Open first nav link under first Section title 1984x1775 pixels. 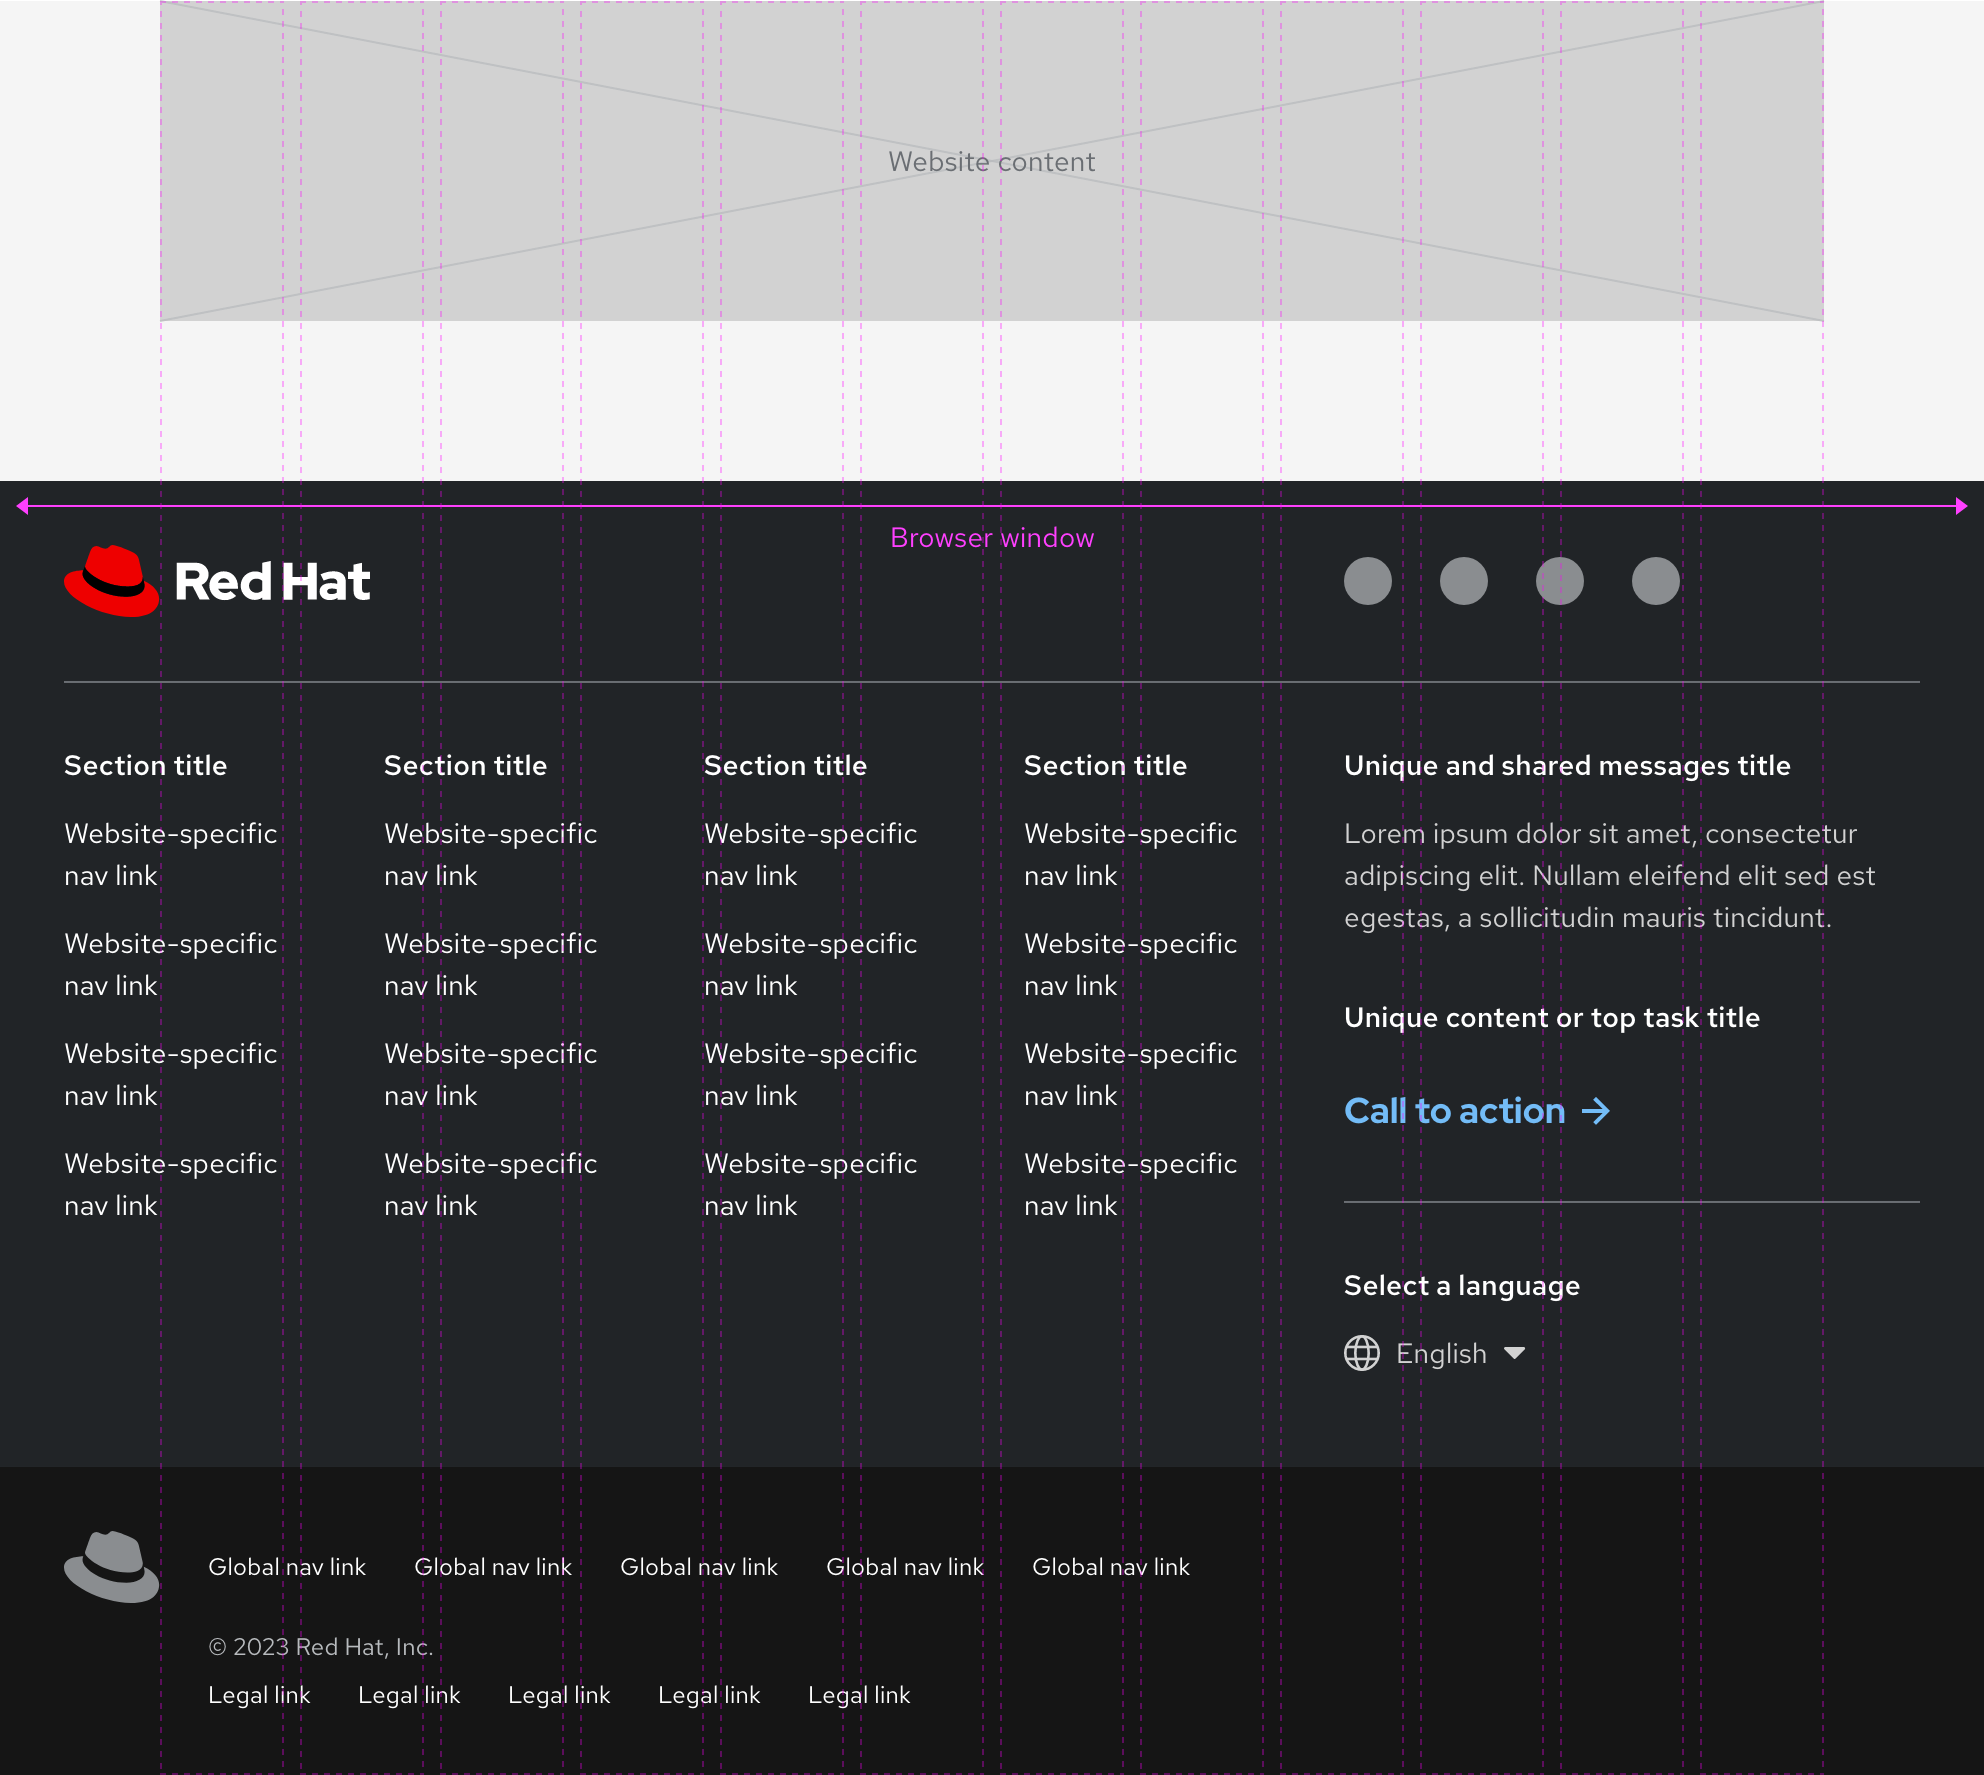click(x=170, y=854)
